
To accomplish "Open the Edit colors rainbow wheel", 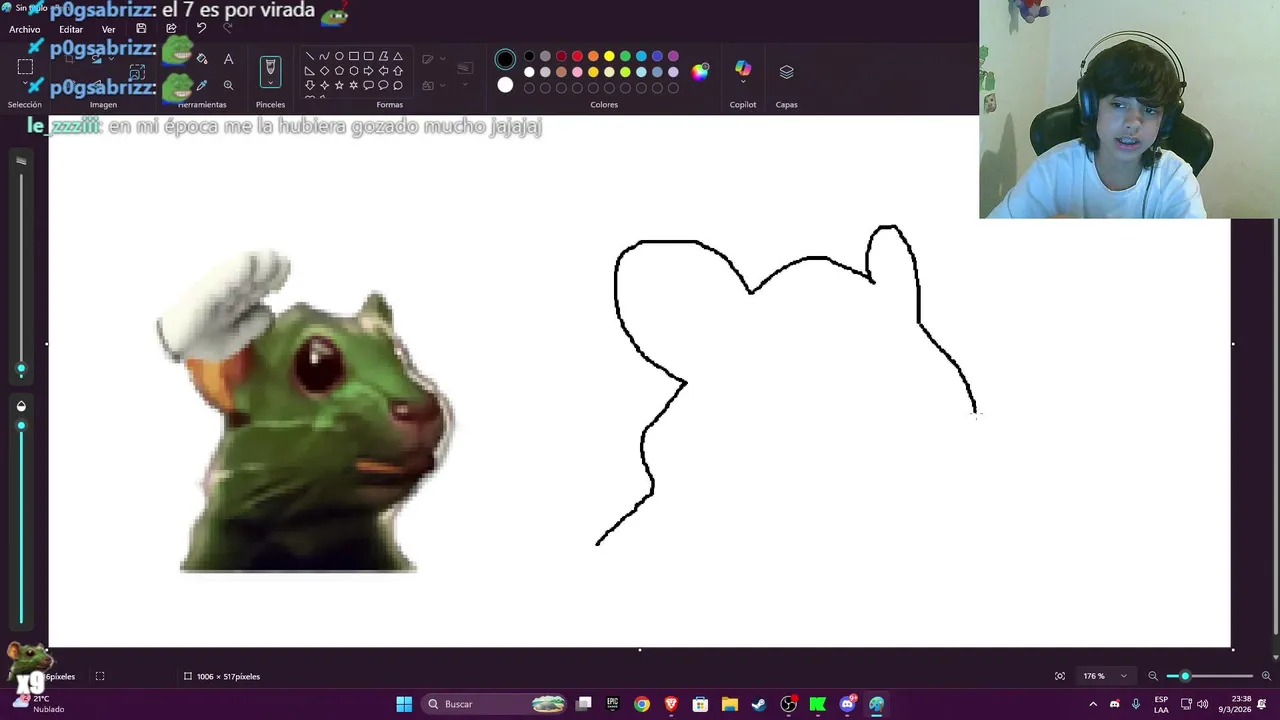I will point(700,71).
